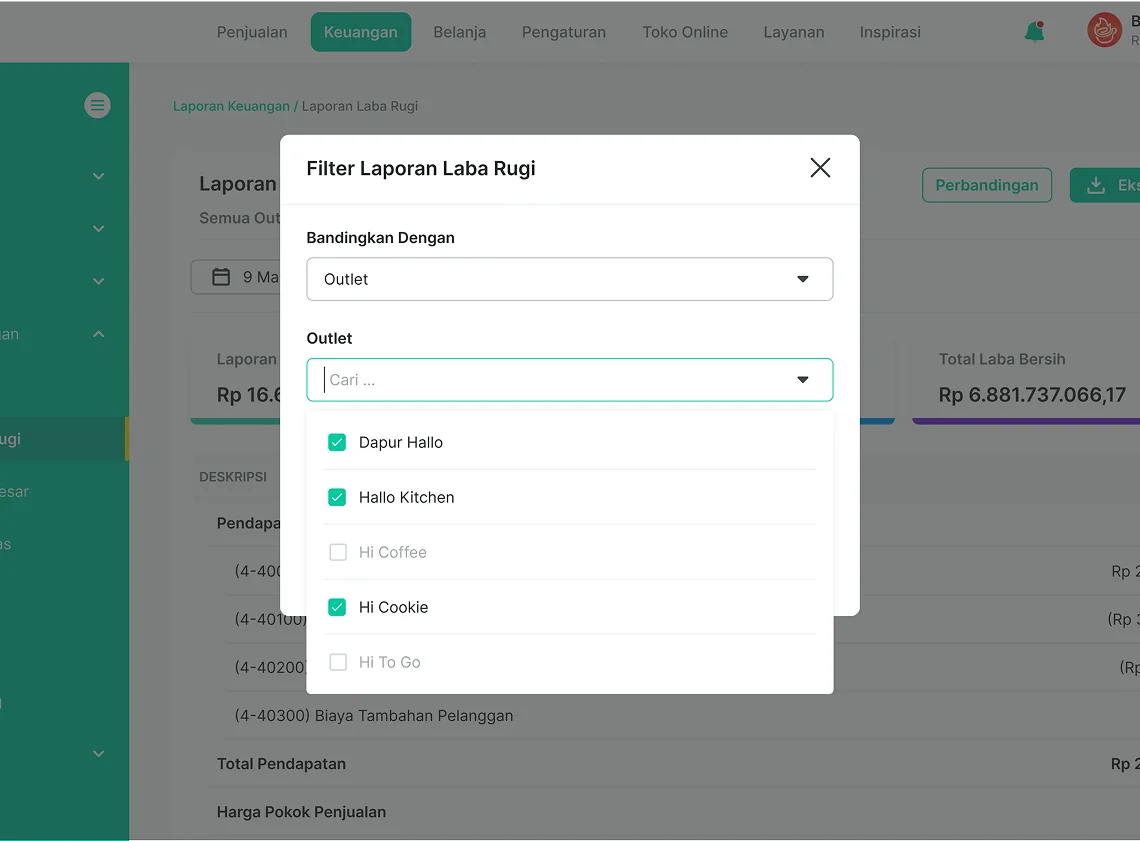Expand the first sidebar menu chevron

[98, 176]
